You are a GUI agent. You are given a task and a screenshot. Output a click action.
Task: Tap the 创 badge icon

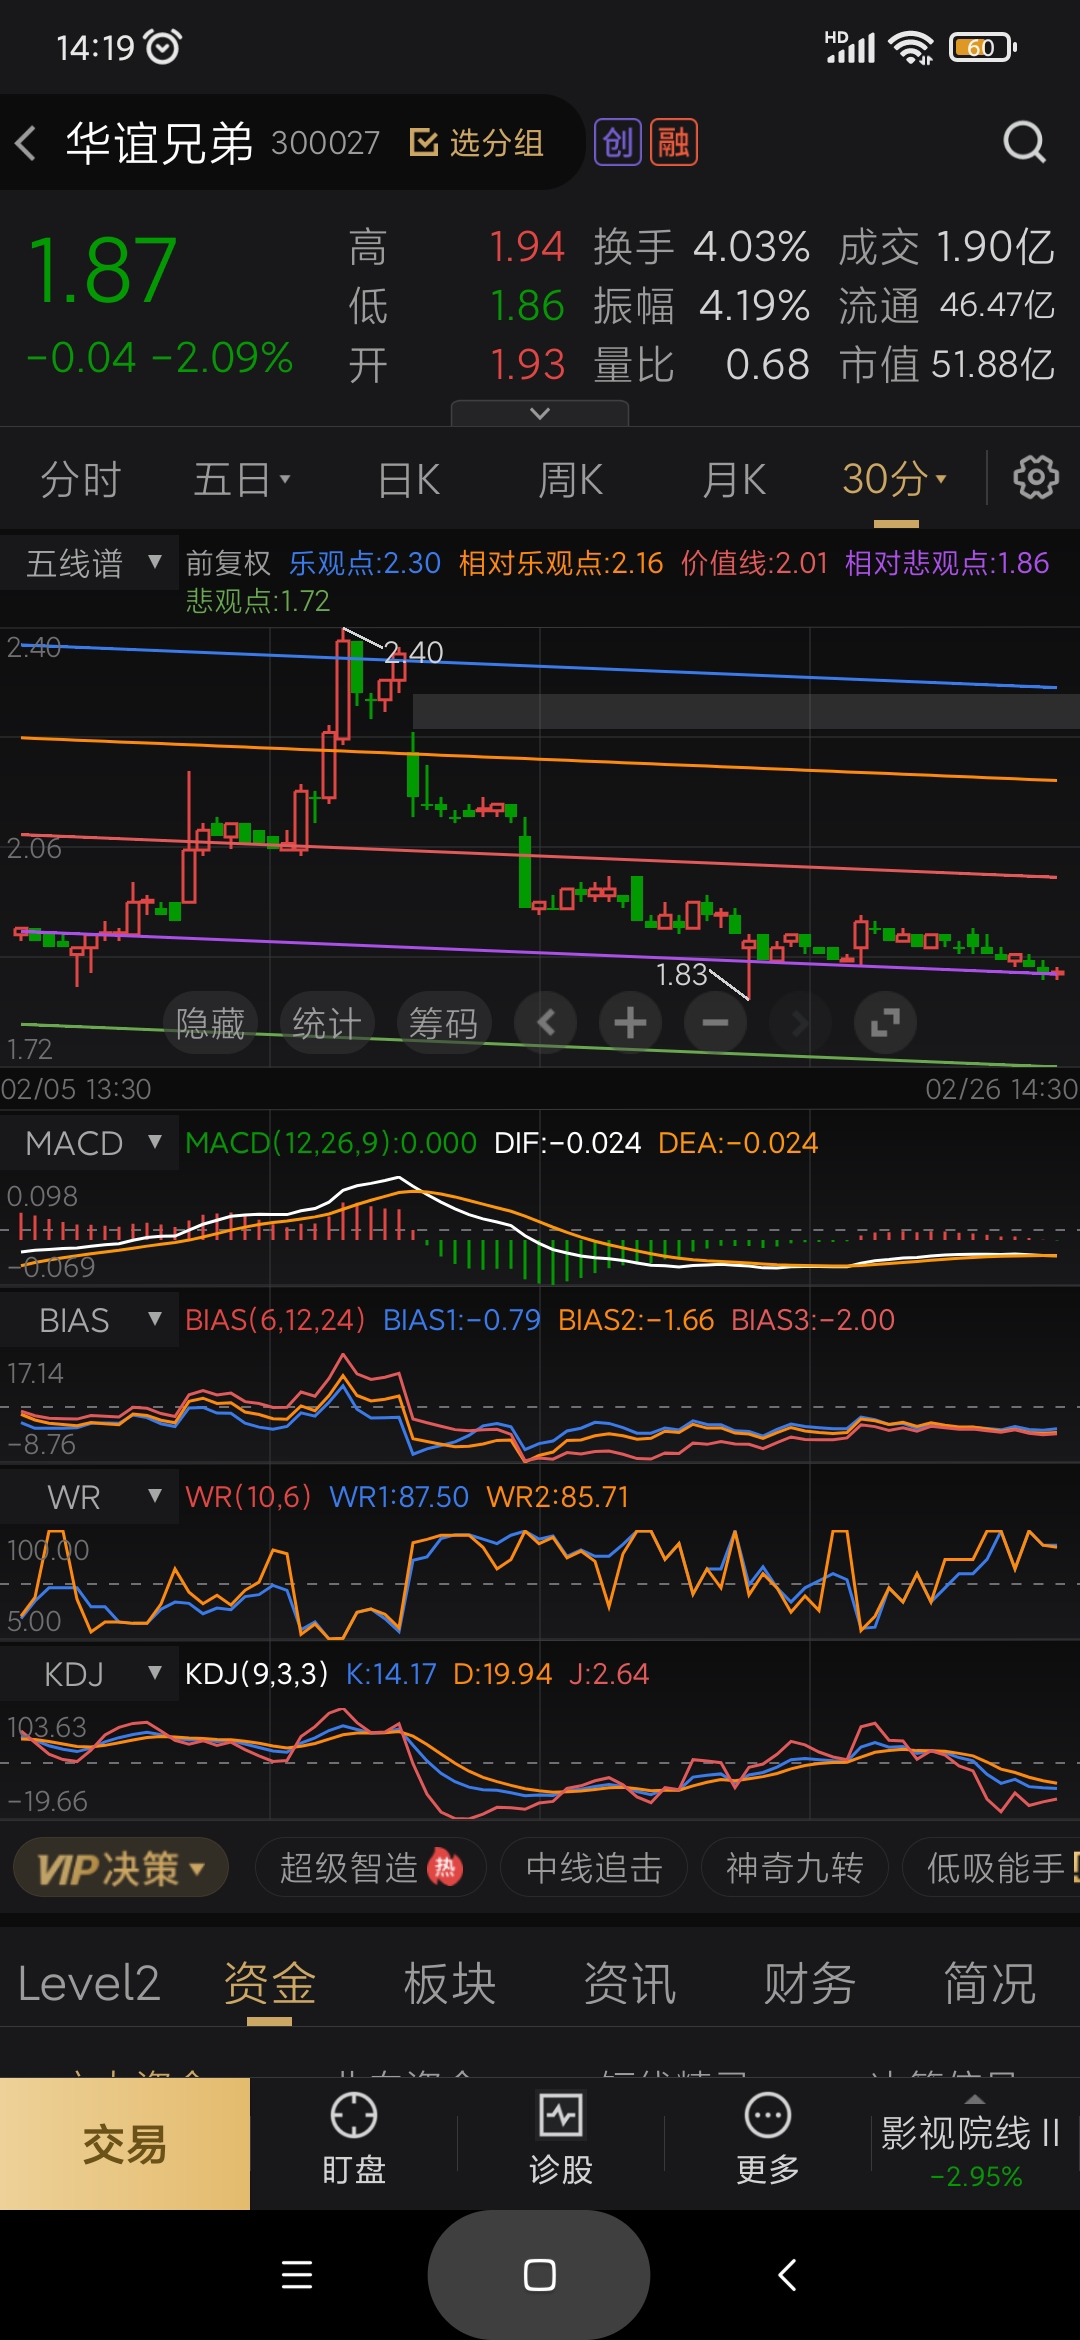[x=618, y=142]
